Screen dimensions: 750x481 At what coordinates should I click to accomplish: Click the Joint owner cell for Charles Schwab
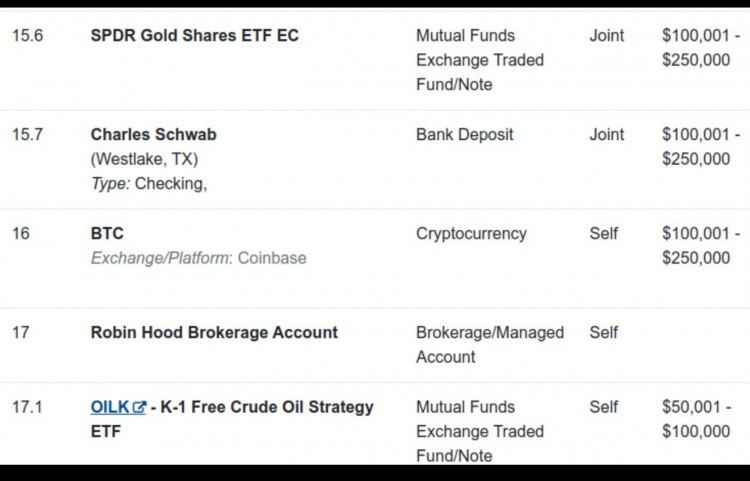pos(607,134)
